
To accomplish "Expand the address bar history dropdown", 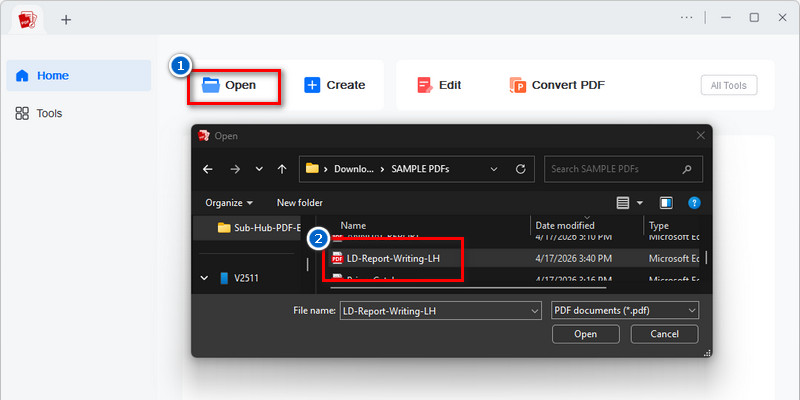I will pos(493,169).
